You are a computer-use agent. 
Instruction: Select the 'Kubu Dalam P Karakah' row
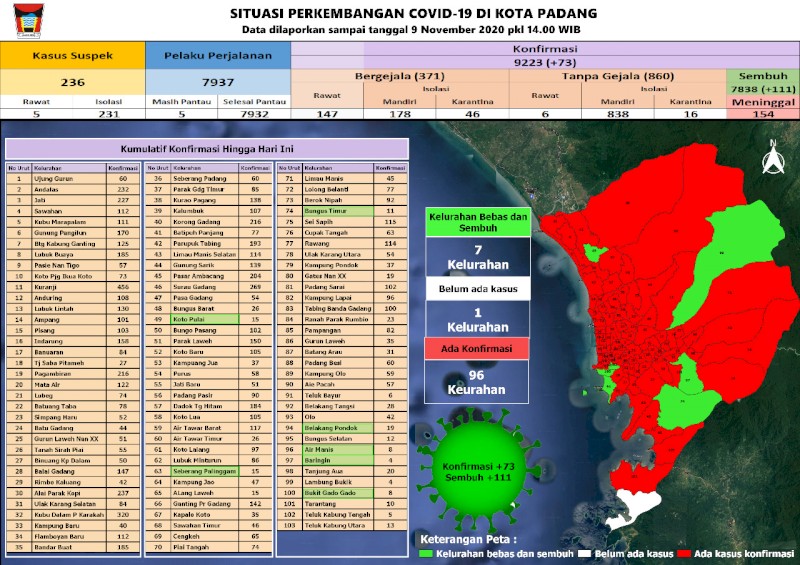pos(73,514)
